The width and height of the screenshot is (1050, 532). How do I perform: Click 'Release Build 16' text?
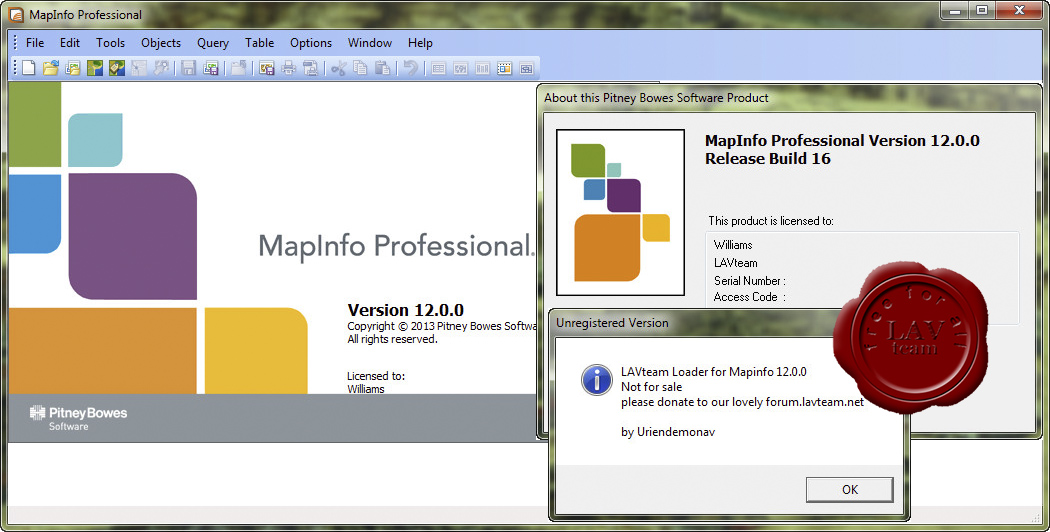(767, 159)
